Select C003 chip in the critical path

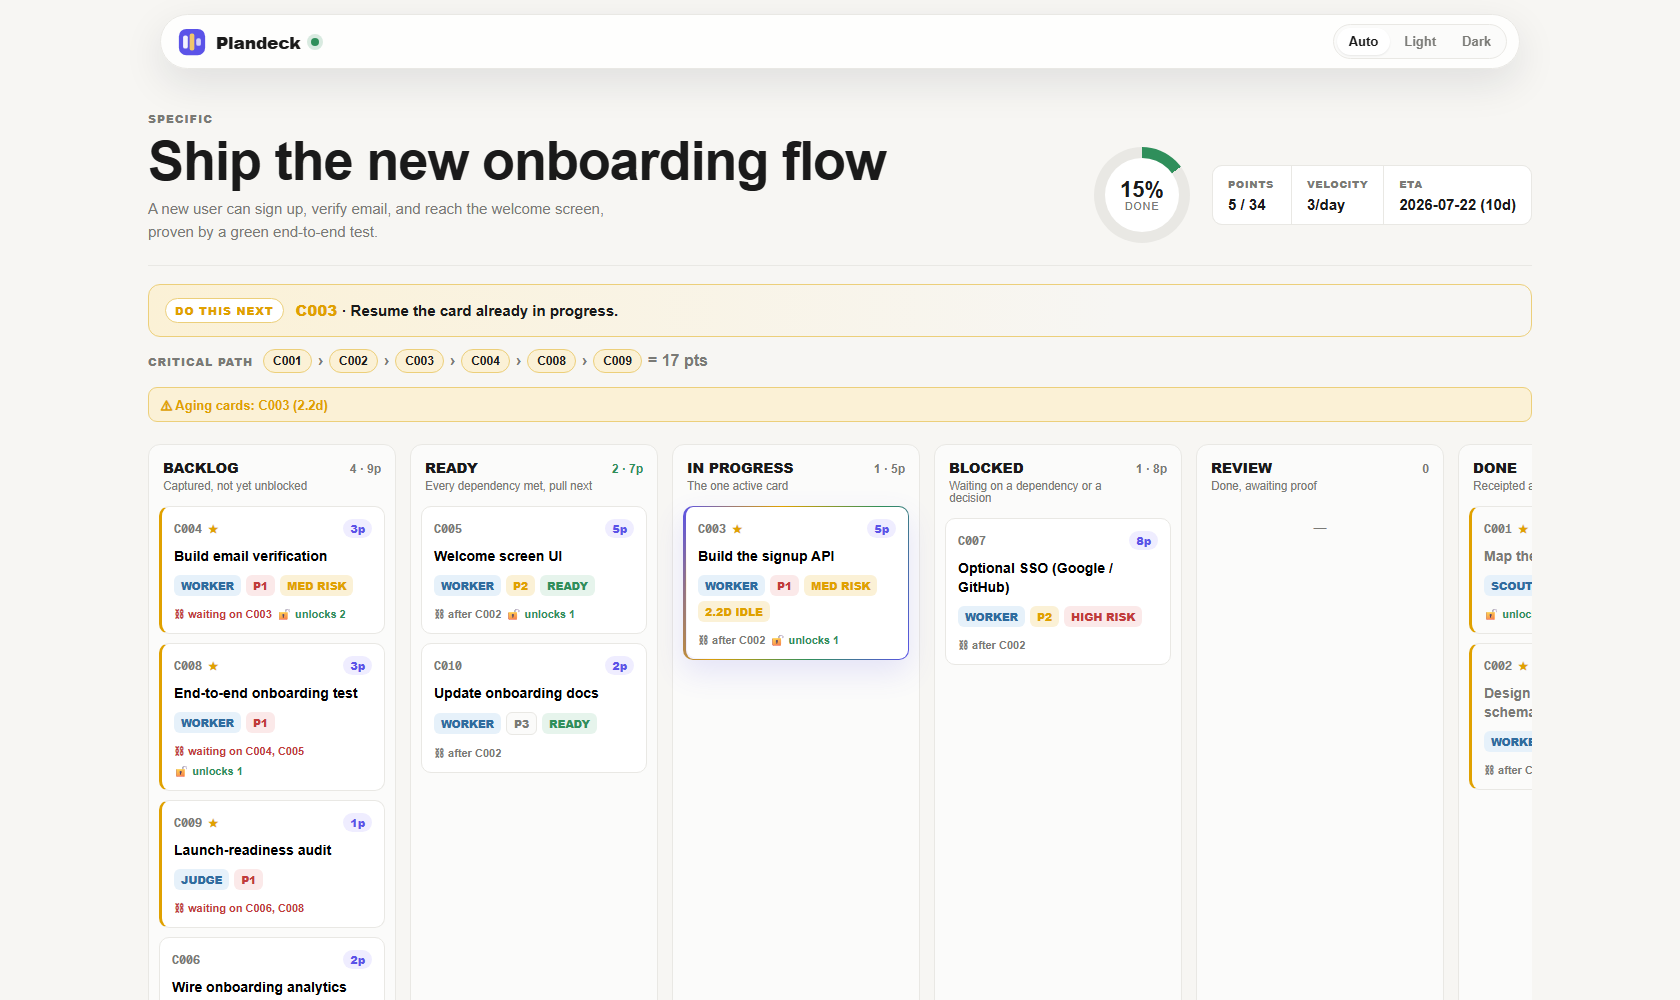[x=419, y=361]
